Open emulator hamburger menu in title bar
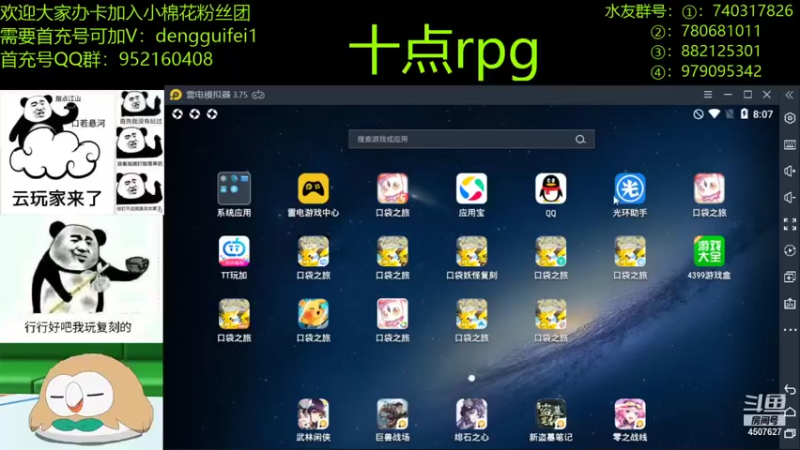Image resolution: width=800 pixels, height=450 pixels. [x=708, y=95]
